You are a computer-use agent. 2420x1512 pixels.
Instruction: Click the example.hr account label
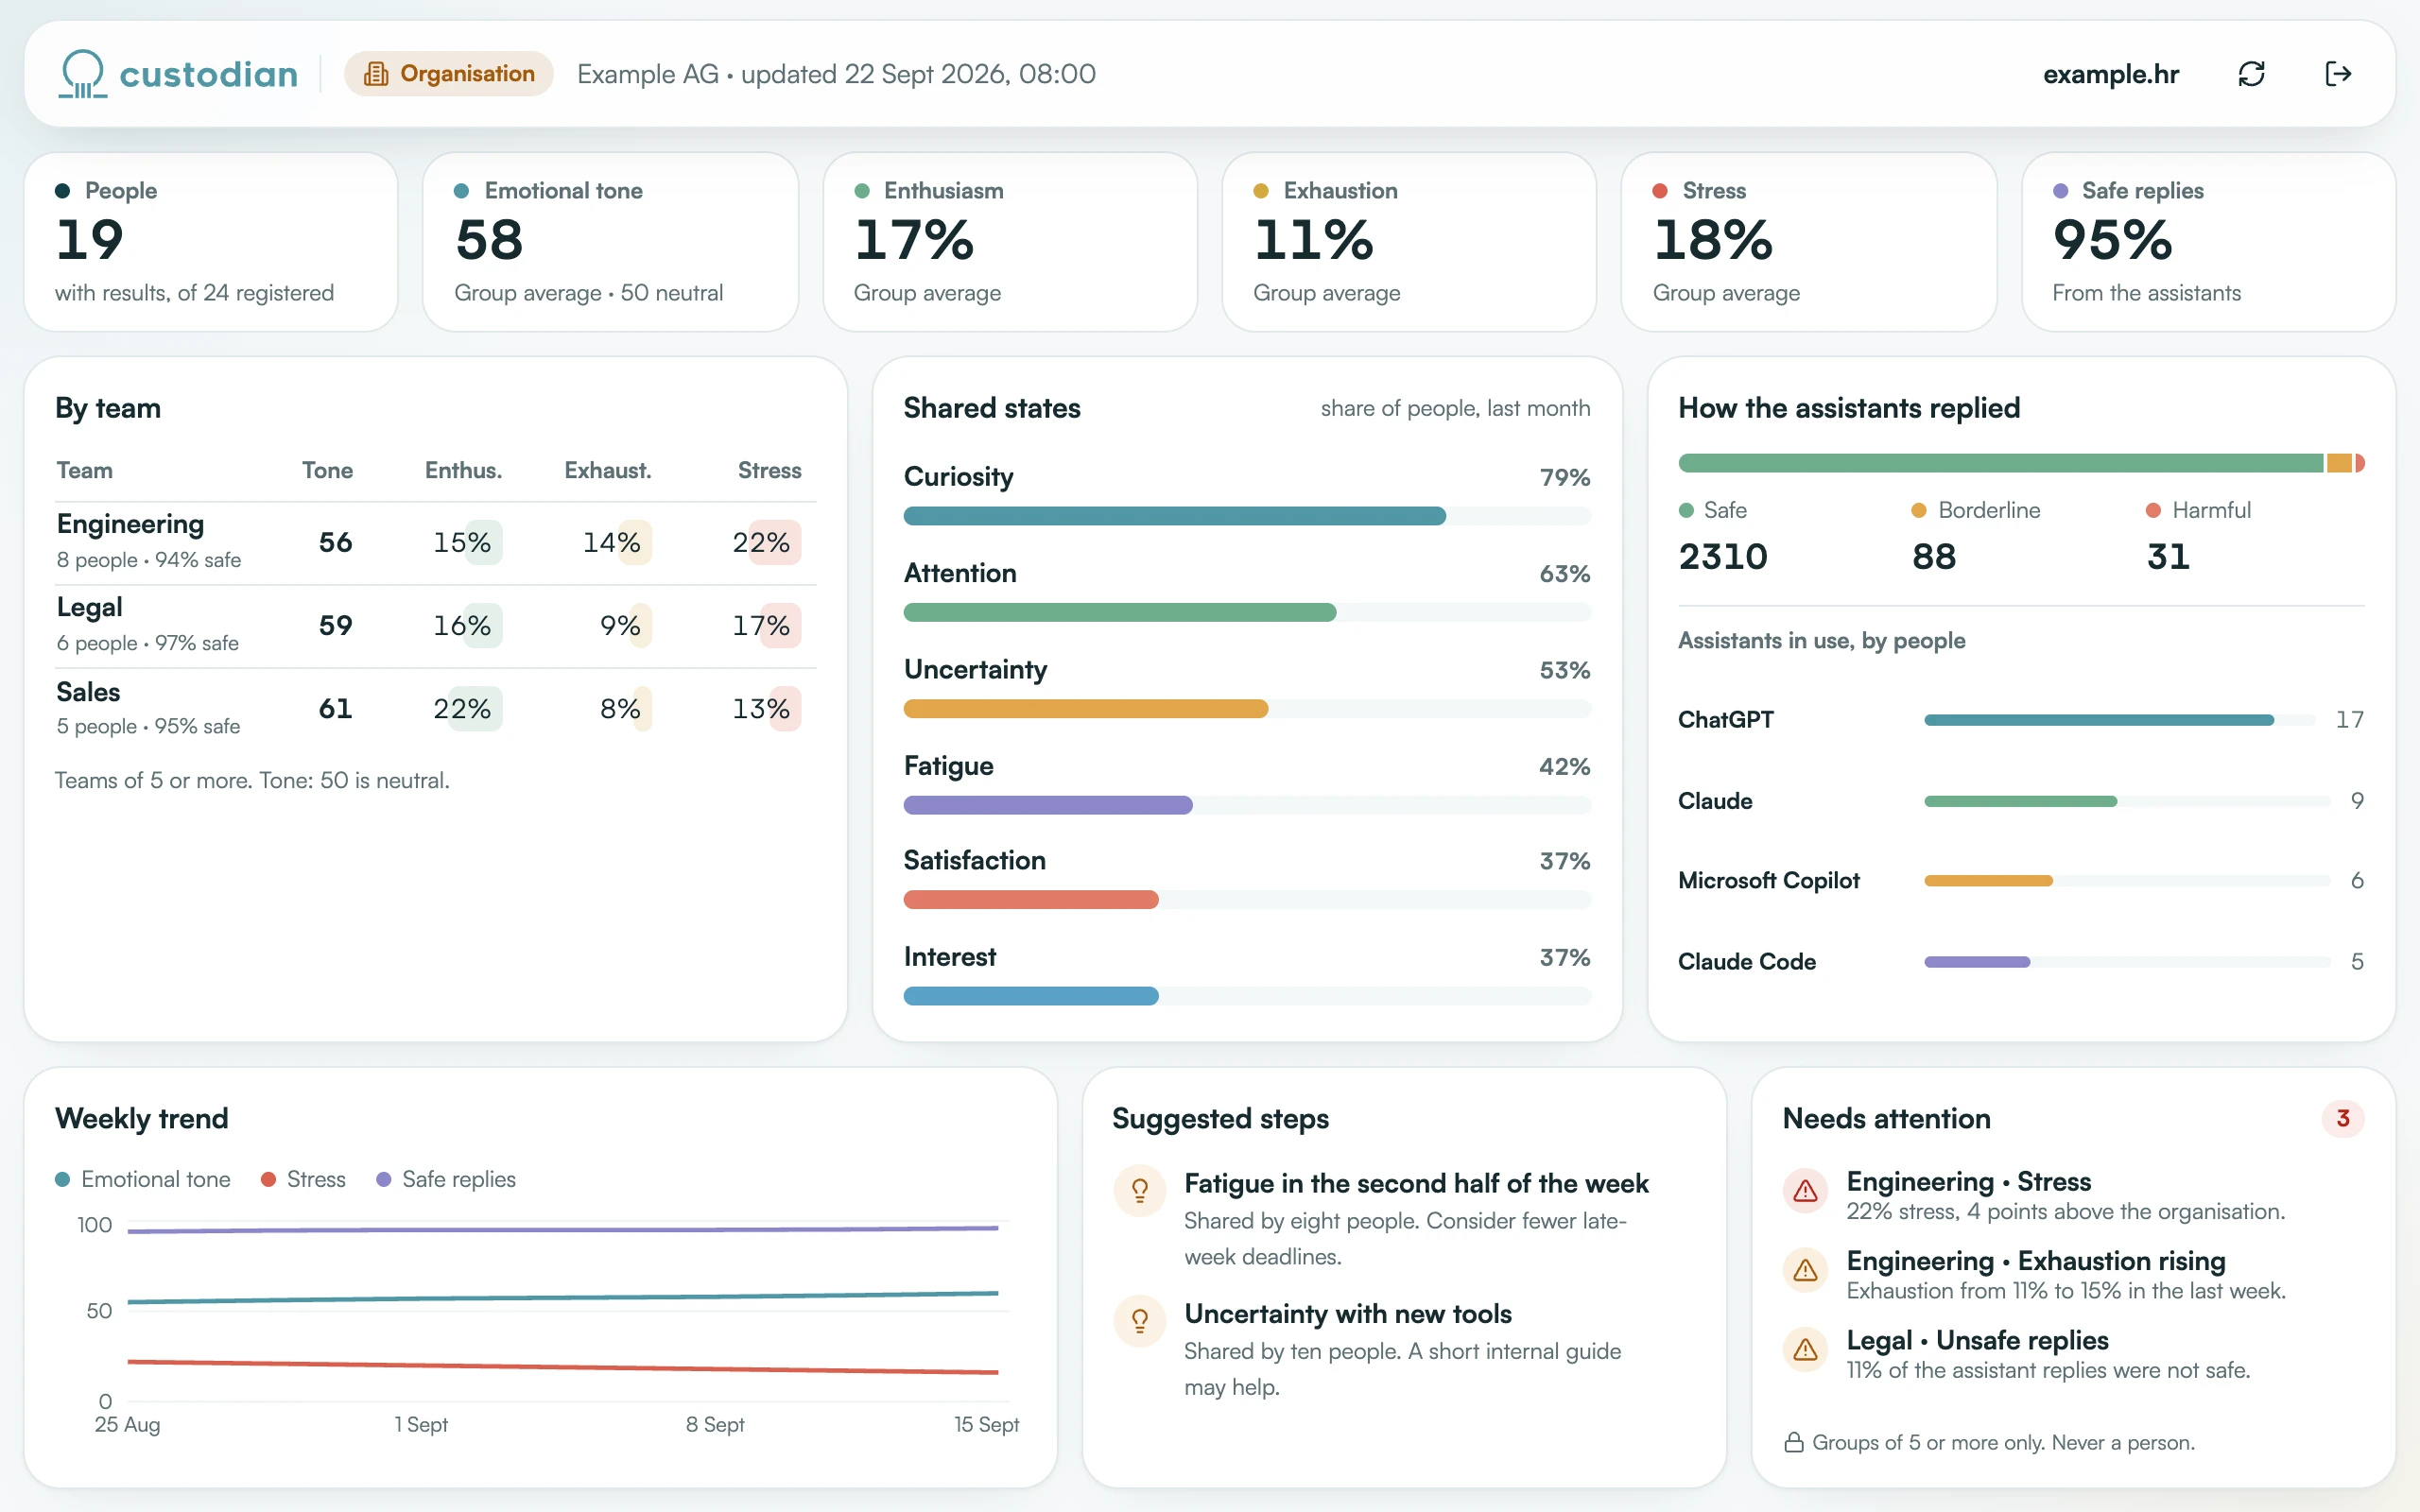(2110, 74)
